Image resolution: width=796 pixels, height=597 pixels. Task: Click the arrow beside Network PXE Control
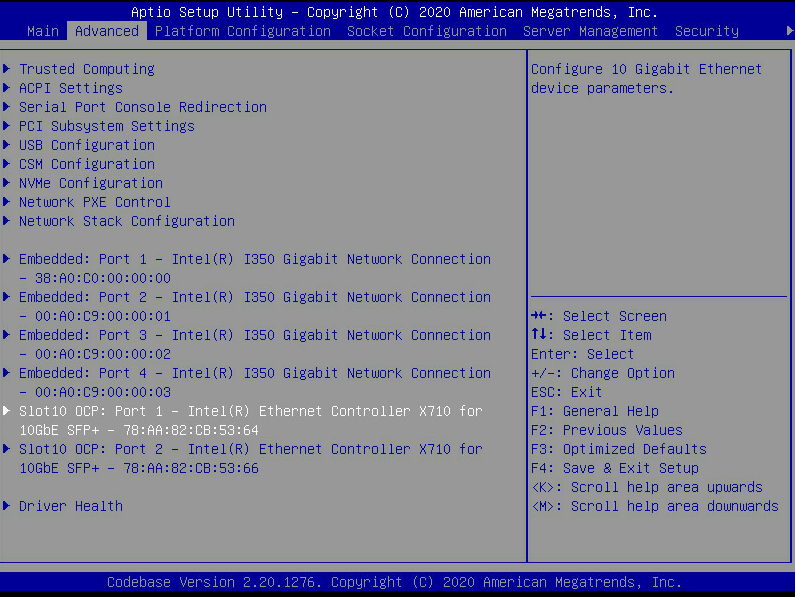tap(7, 202)
